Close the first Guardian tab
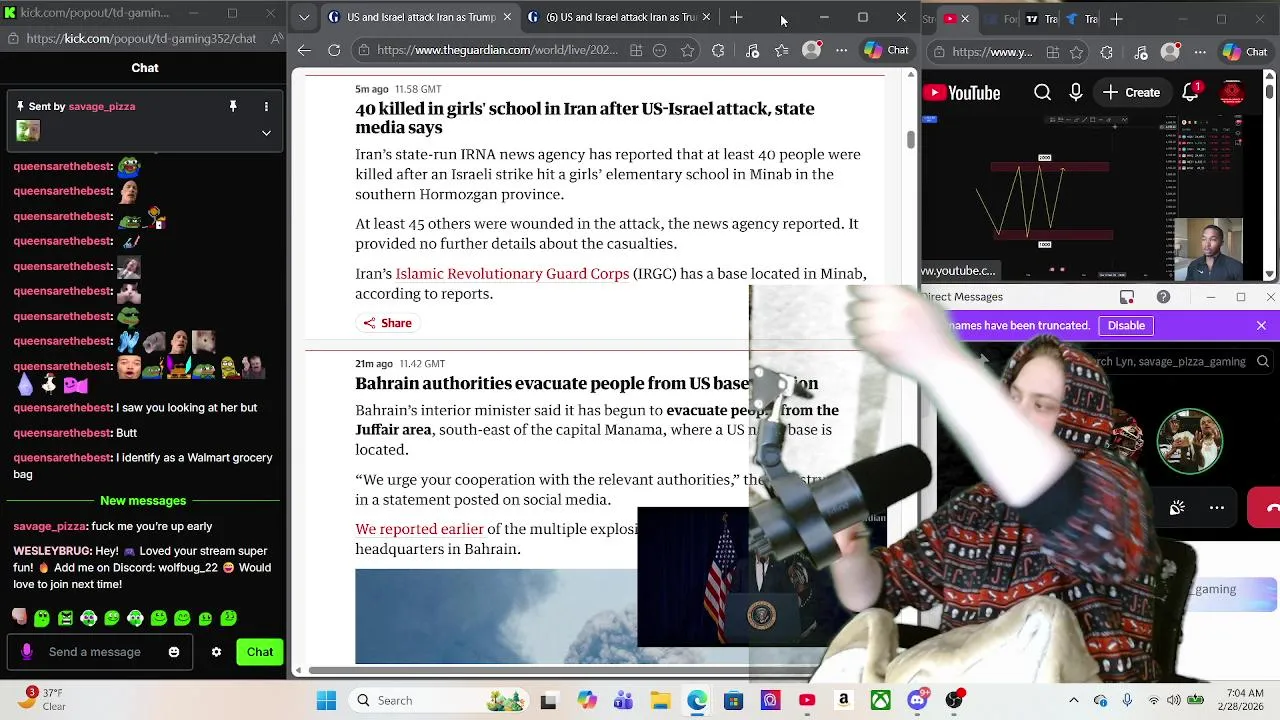Screen dimensions: 1280x720 click(x=507, y=17)
